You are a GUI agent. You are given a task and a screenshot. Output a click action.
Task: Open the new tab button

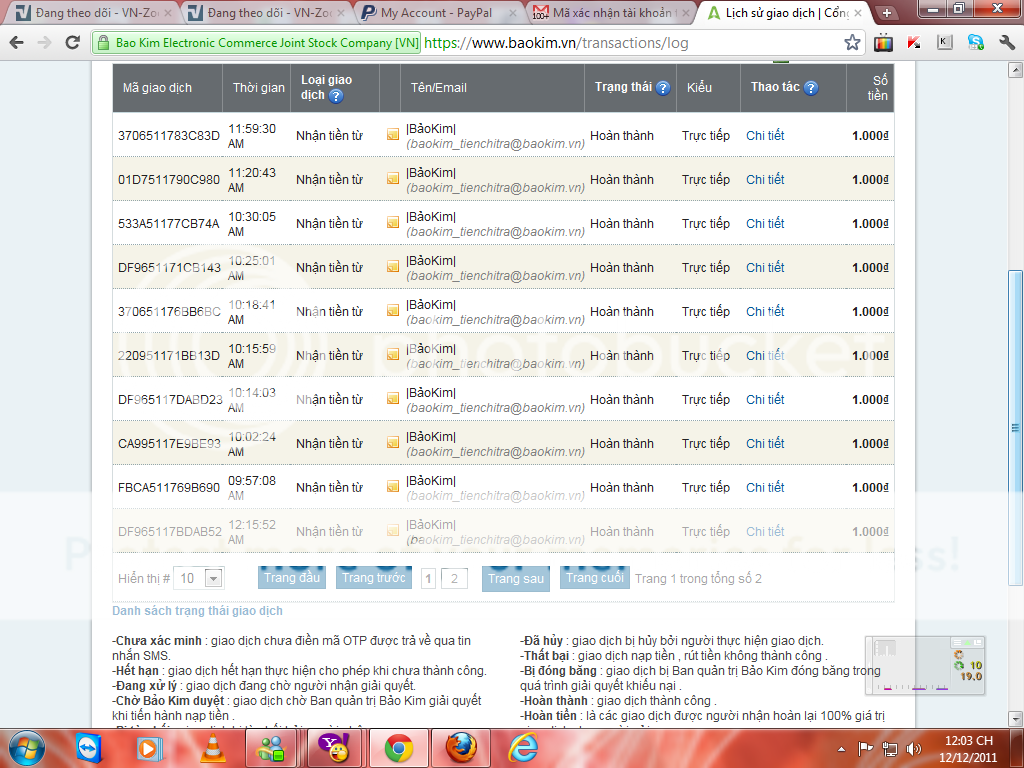click(887, 12)
